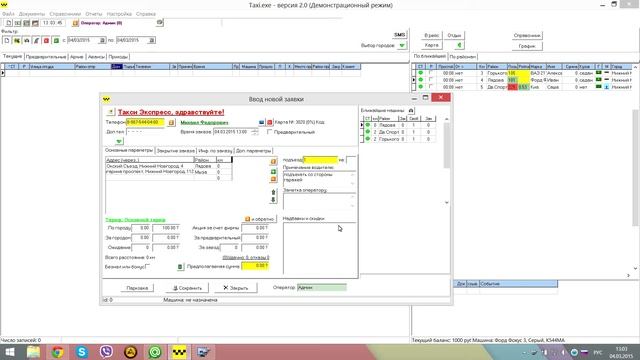Move address up with the up arrow icon
This screenshot has height=360, width=640.
[x=273, y=192]
